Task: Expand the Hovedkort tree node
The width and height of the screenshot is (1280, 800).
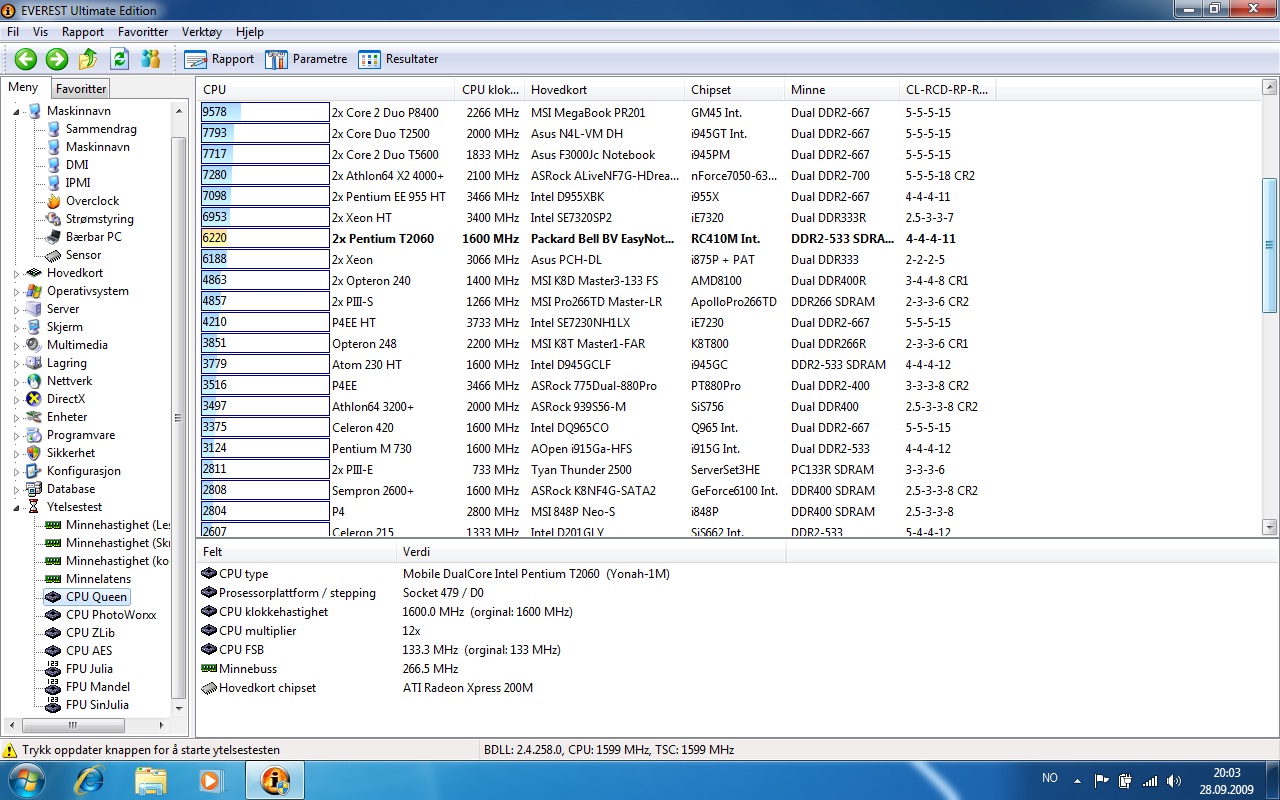Action: pos(16,273)
